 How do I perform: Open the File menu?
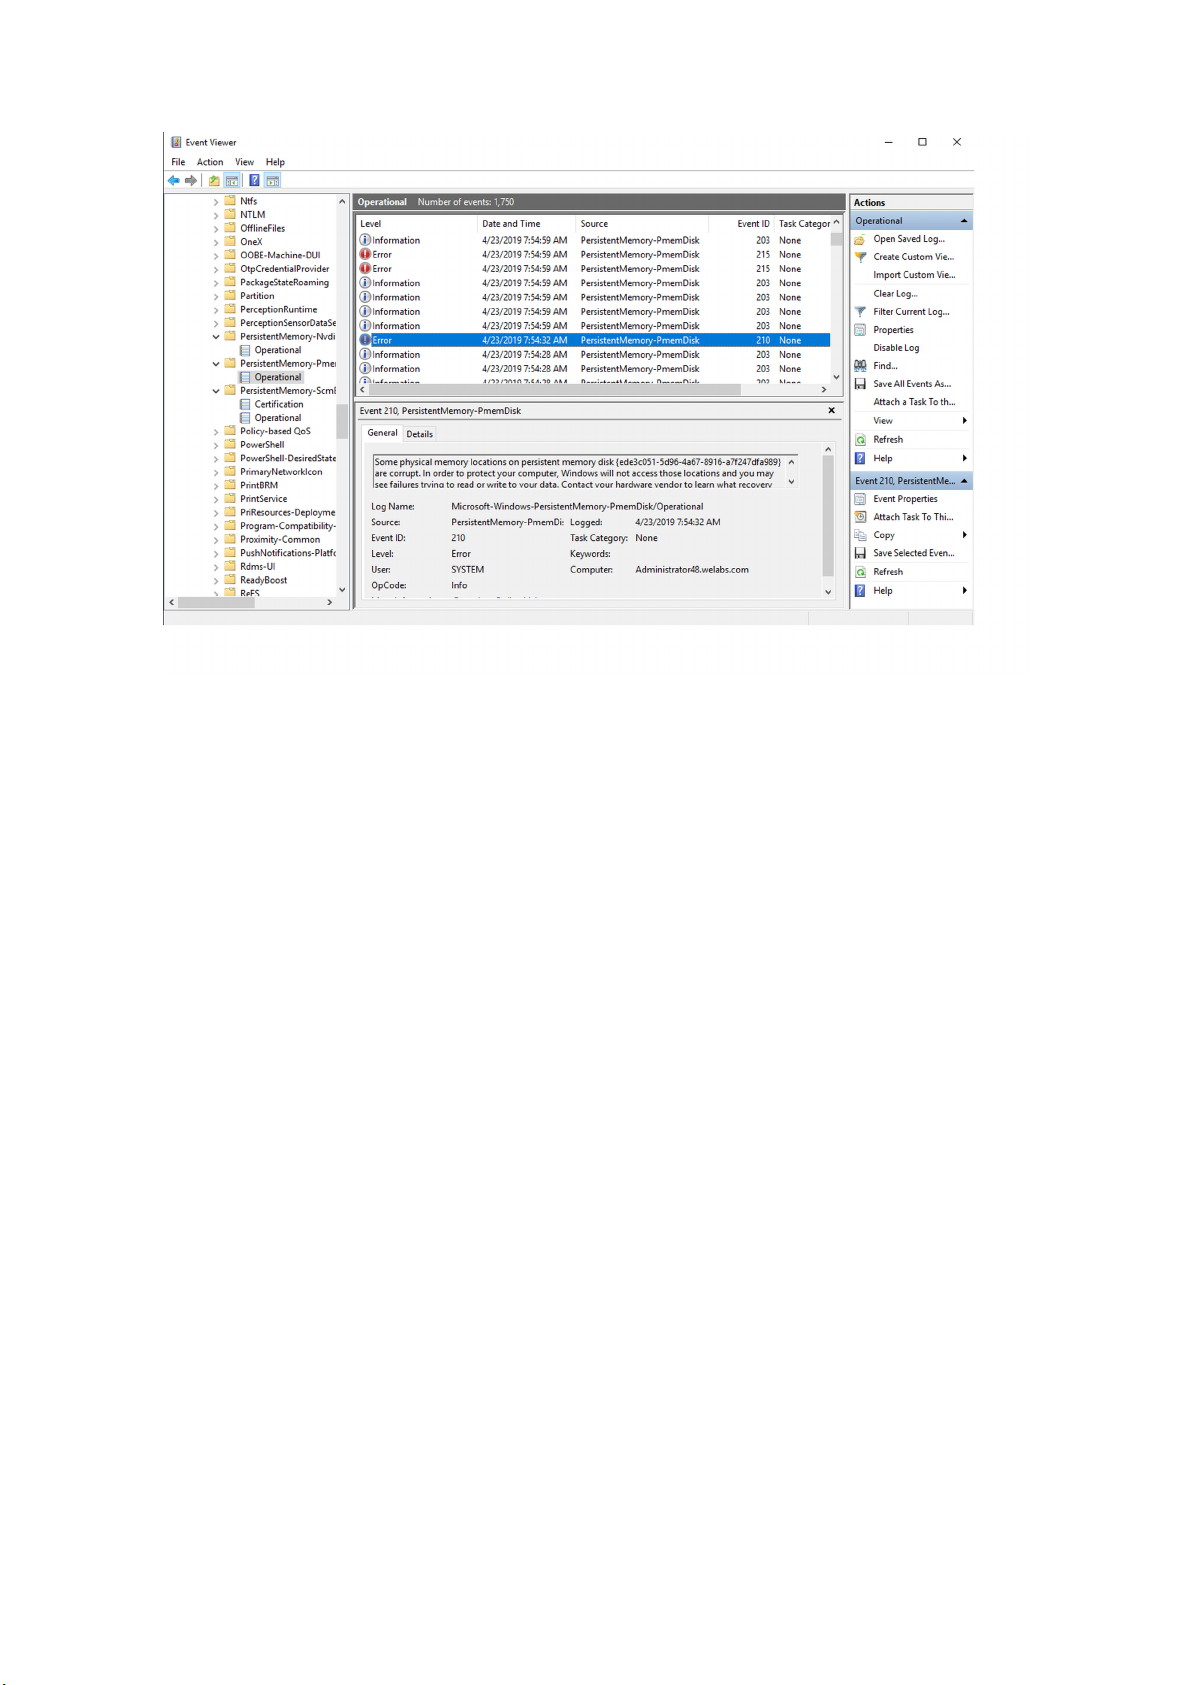click(x=178, y=162)
